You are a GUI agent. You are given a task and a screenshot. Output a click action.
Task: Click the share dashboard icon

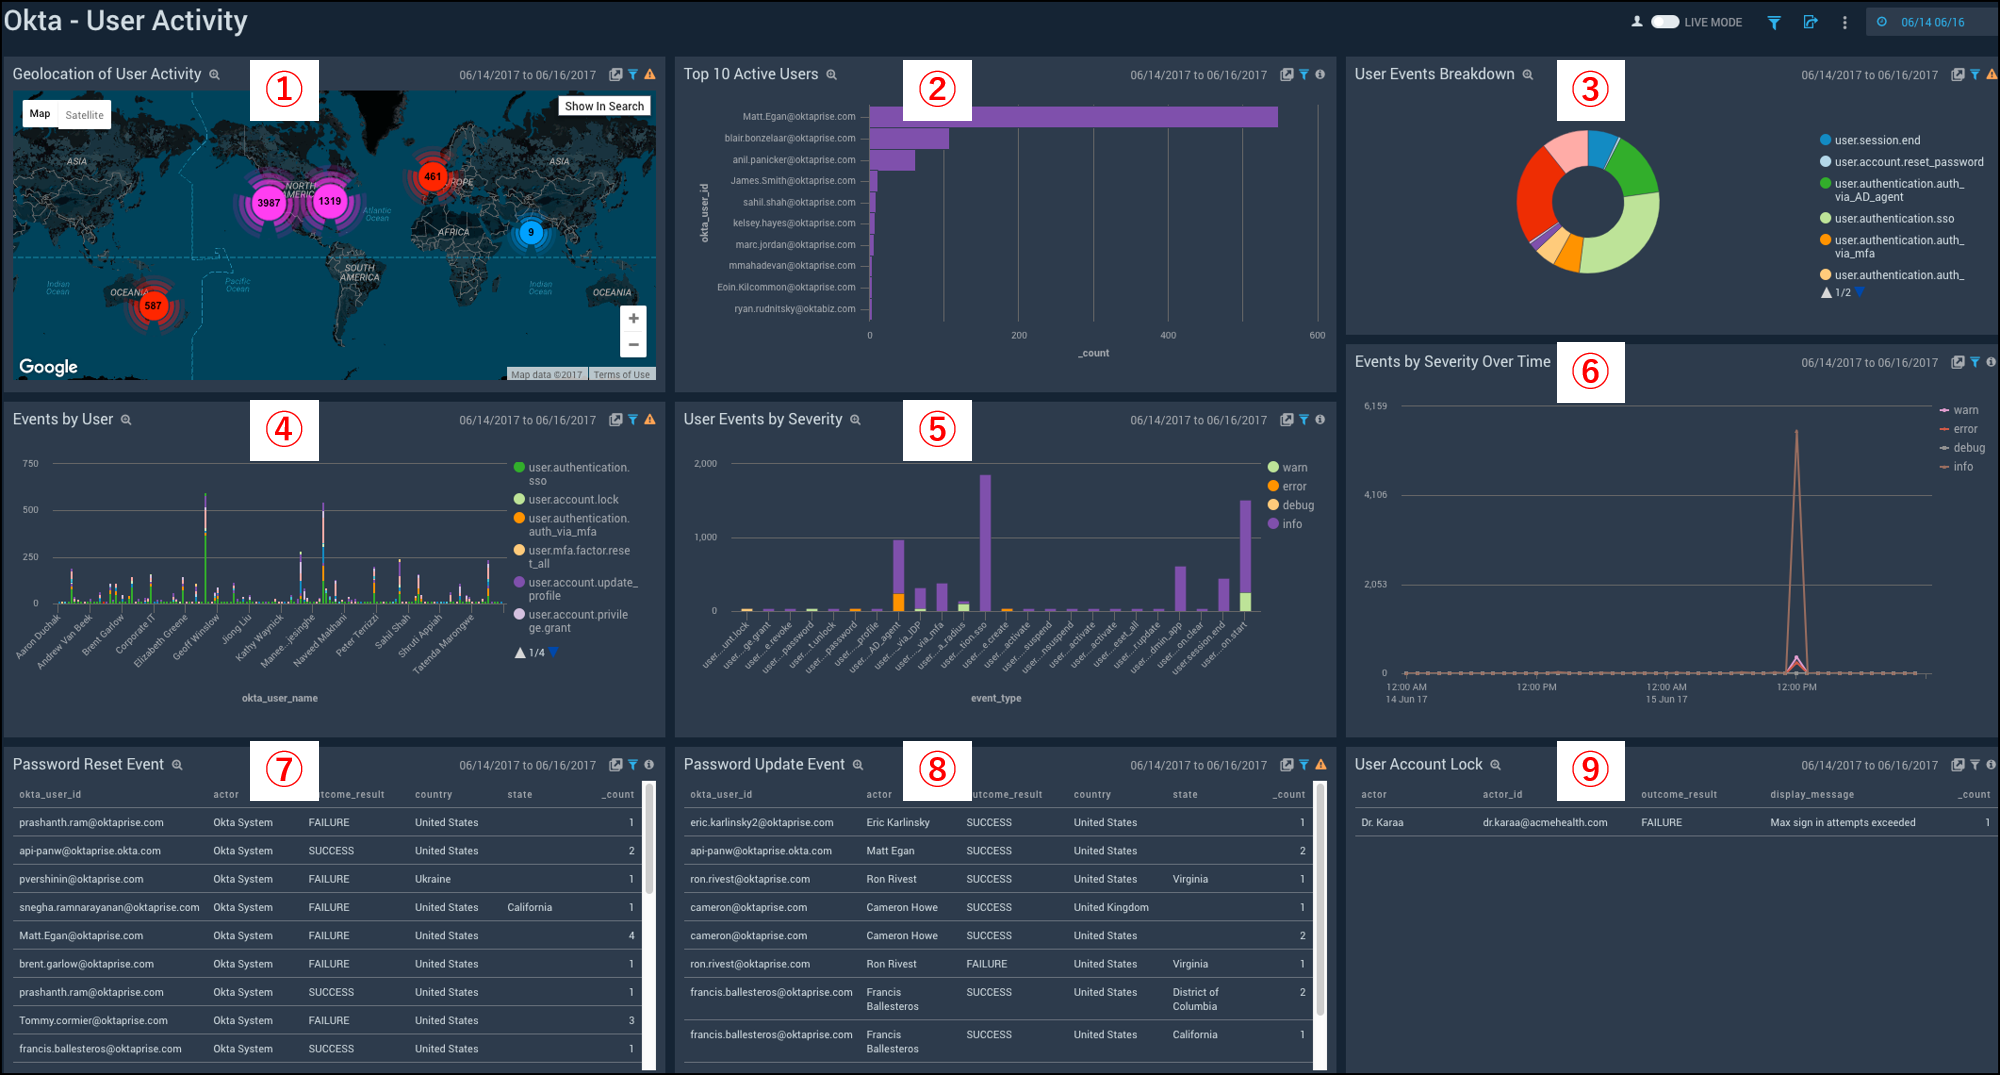[1810, 22]
